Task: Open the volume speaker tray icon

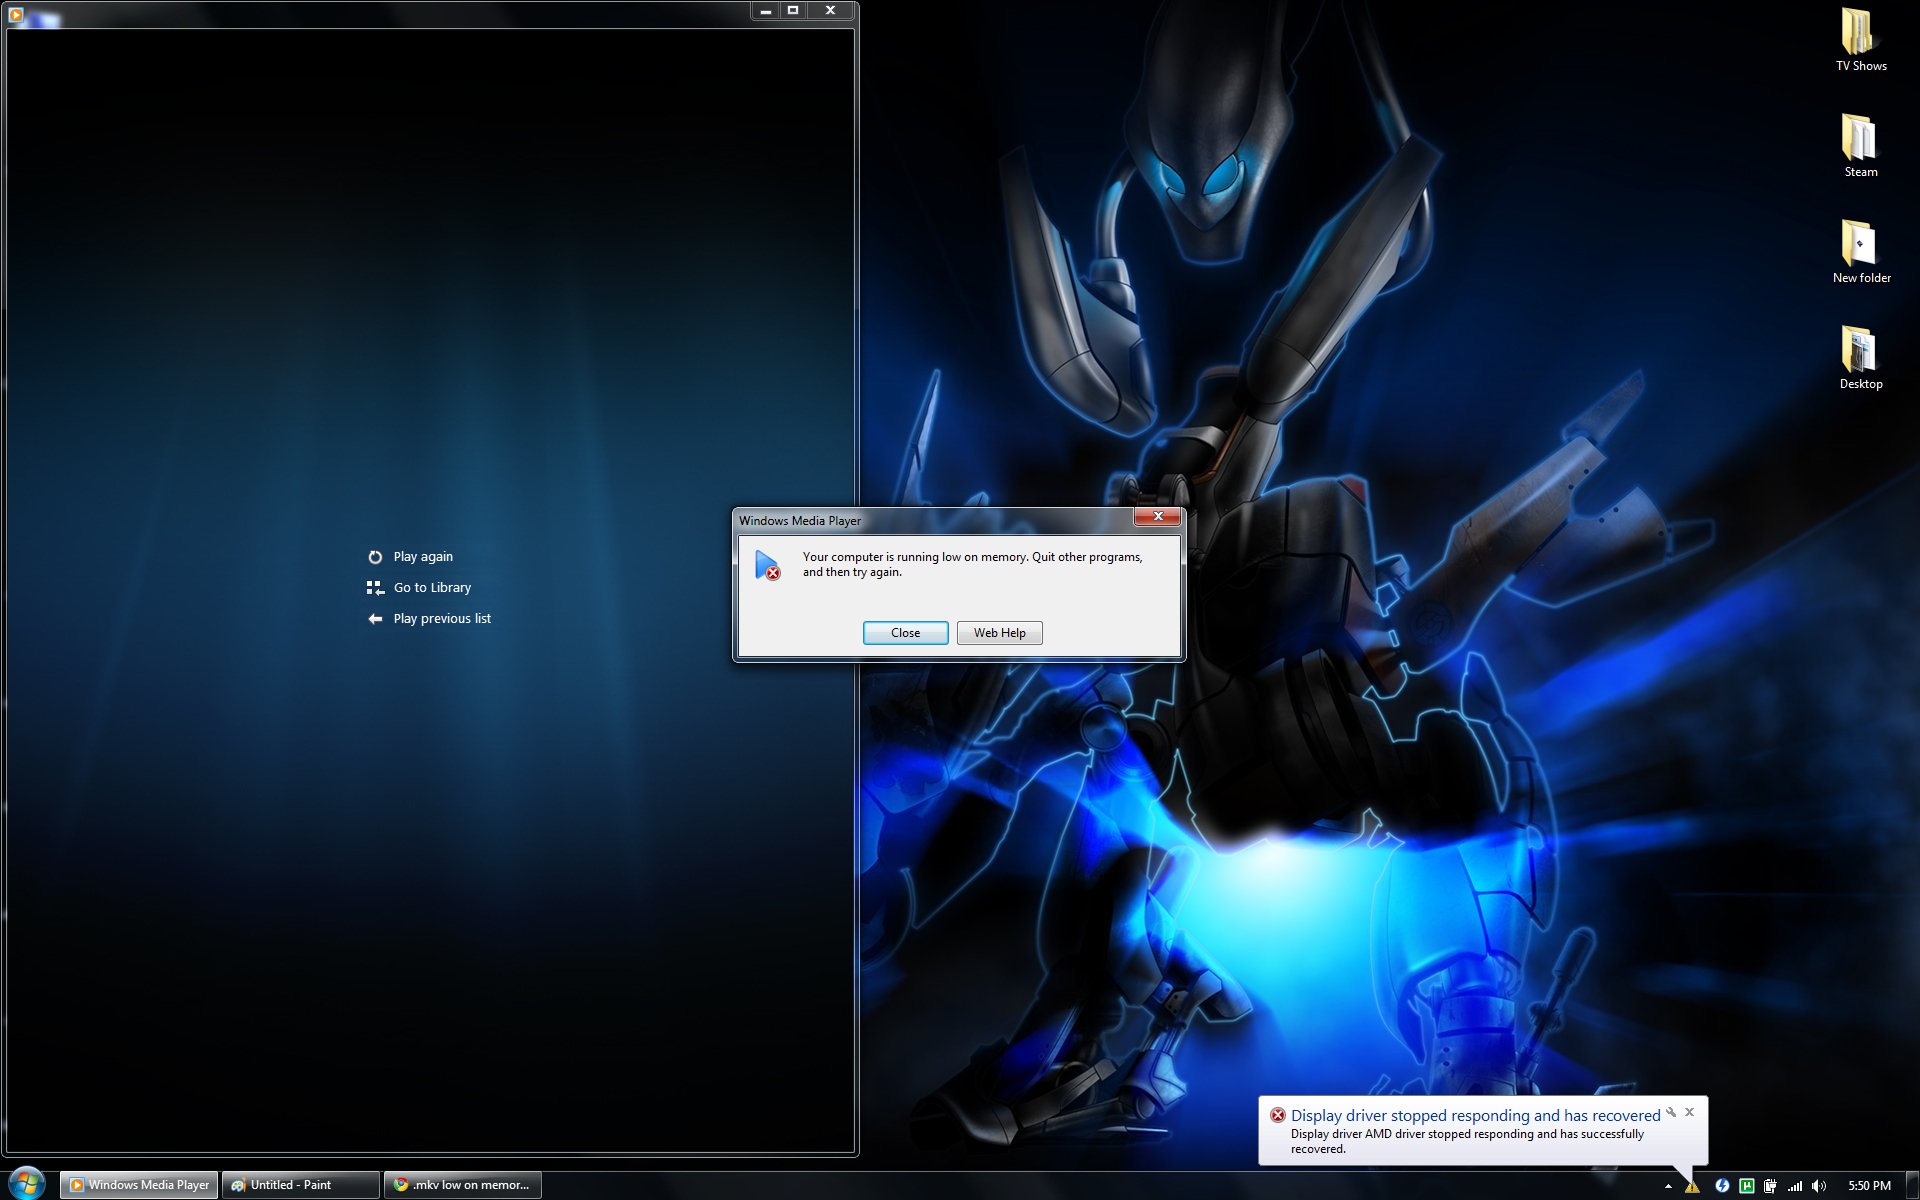Action: 1819,1186
